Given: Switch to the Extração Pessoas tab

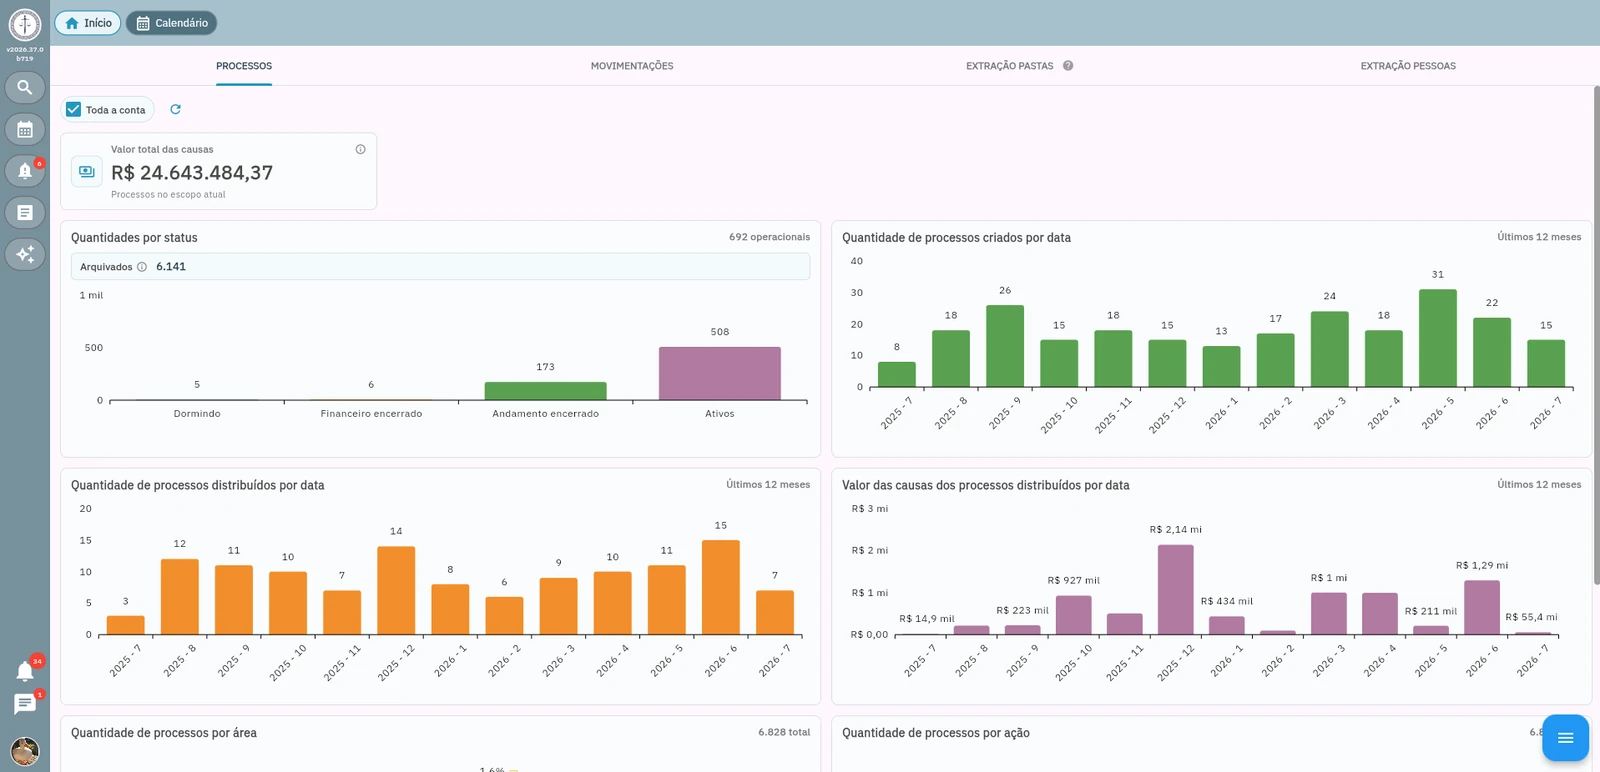Looking at the screenshot, I should pyautogui.click(x=1408, y=66).
